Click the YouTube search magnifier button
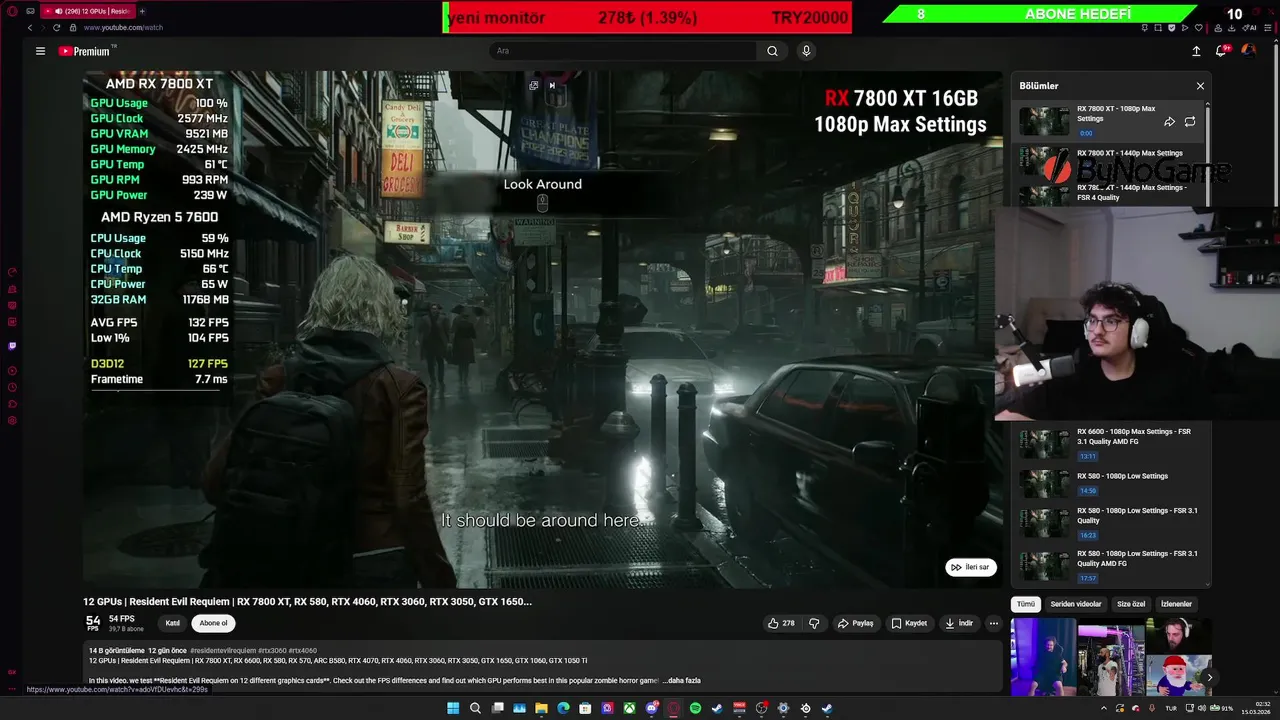Screen dimensions: 1280x720 (x=772, y=51)
